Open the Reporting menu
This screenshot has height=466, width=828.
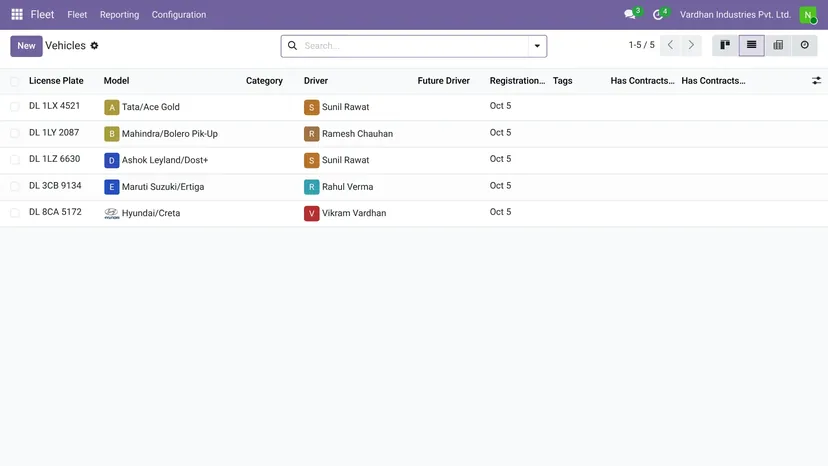click(x=119, y=15)
